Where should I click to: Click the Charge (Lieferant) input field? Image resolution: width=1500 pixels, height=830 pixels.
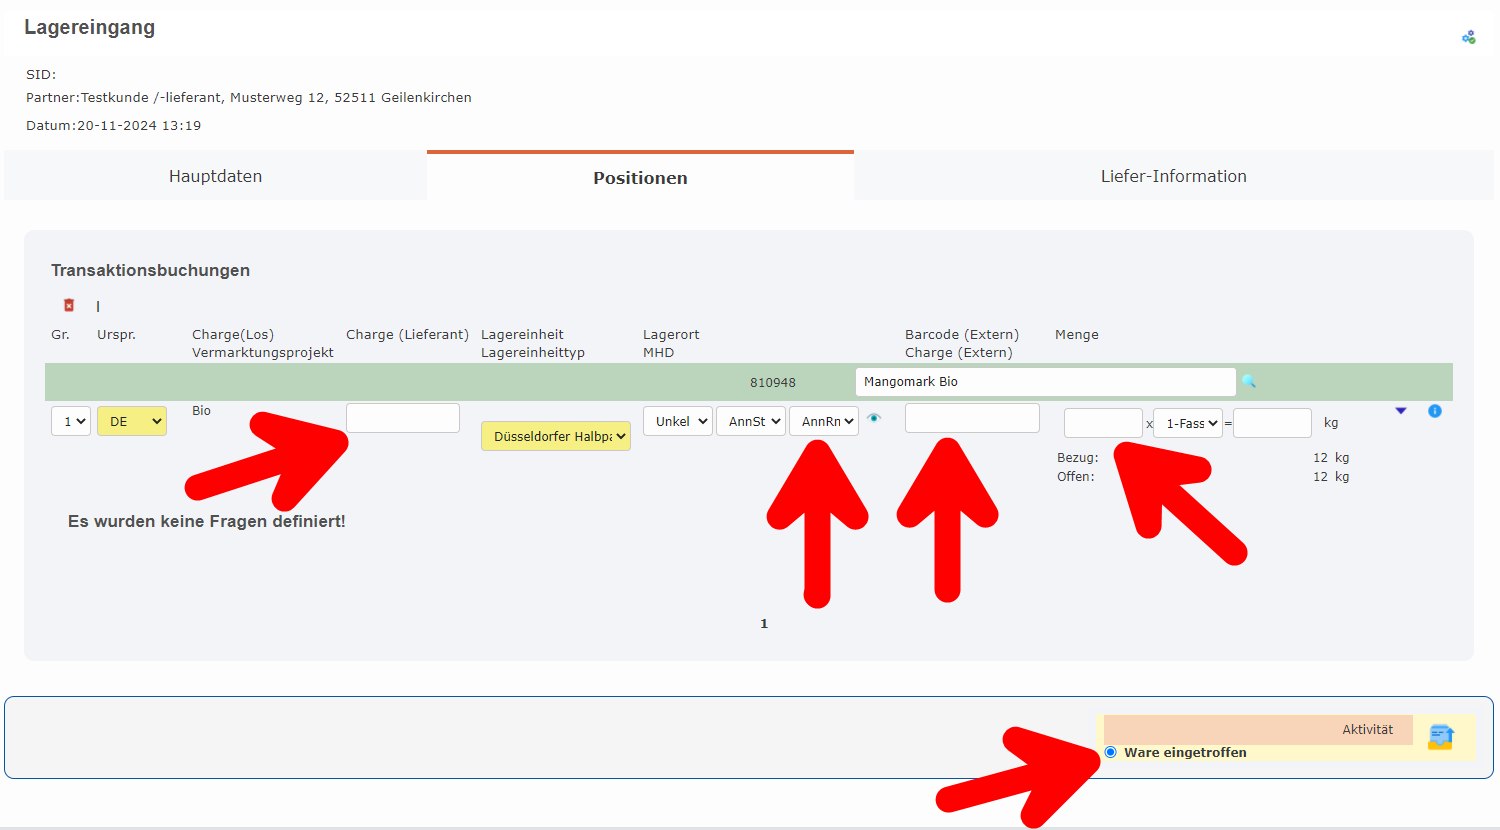tap(403, 418)
